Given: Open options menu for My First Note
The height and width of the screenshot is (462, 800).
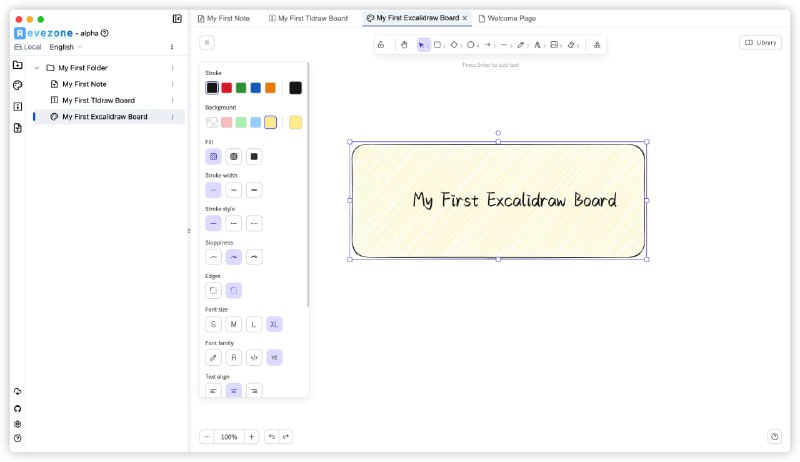Looking at the screenshot, I should click(x=172, y=84).
